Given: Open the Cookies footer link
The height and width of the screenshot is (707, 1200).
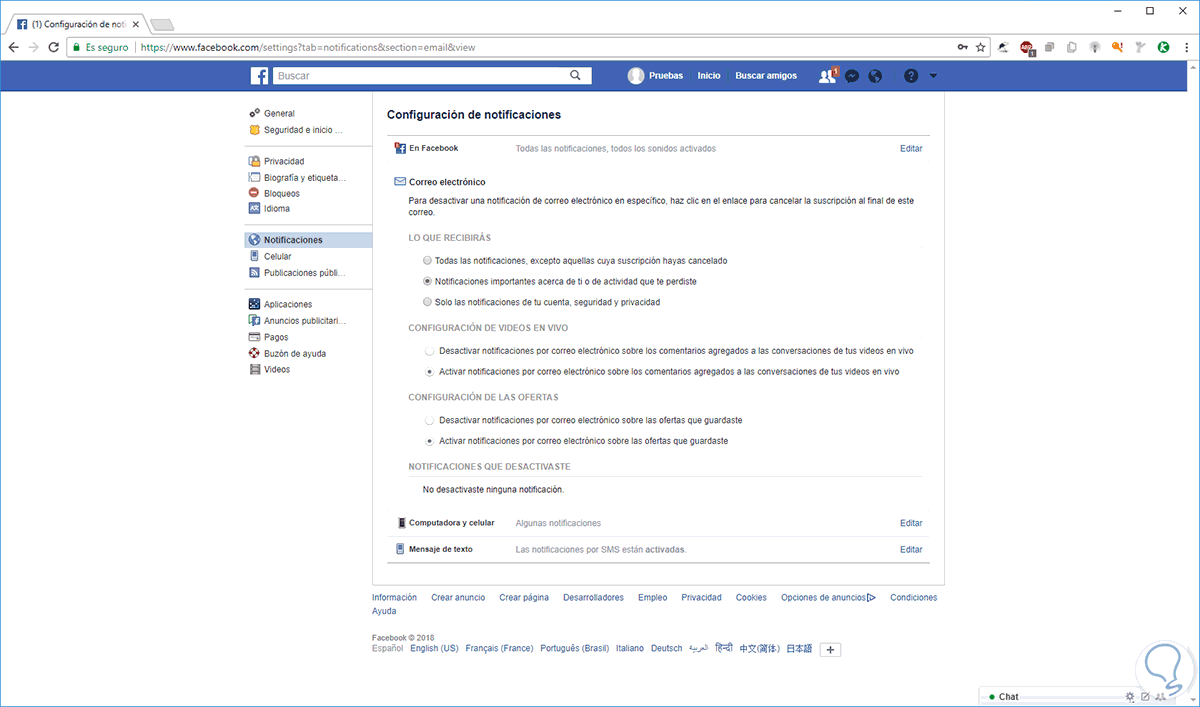Looking at the screenshot, I should click(x=751, y=597).
